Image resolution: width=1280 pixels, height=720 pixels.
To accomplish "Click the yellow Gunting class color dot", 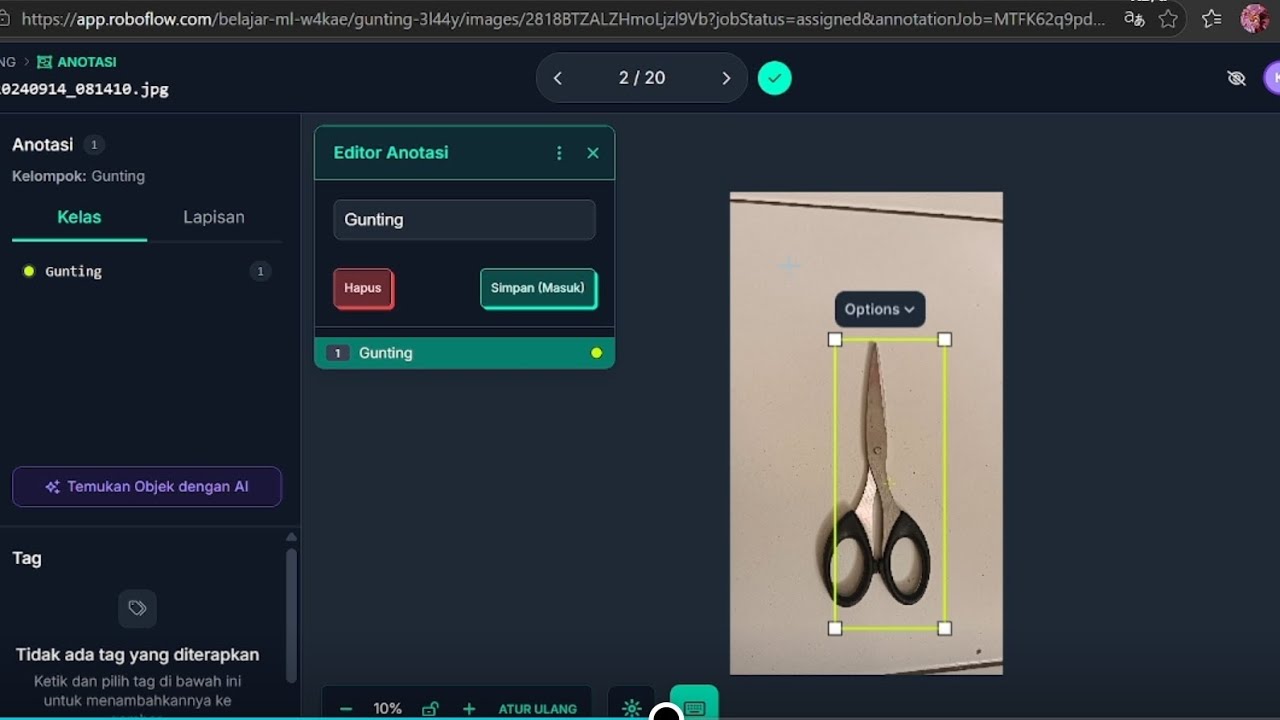I will pyautogui.click(x=29, y=271).
